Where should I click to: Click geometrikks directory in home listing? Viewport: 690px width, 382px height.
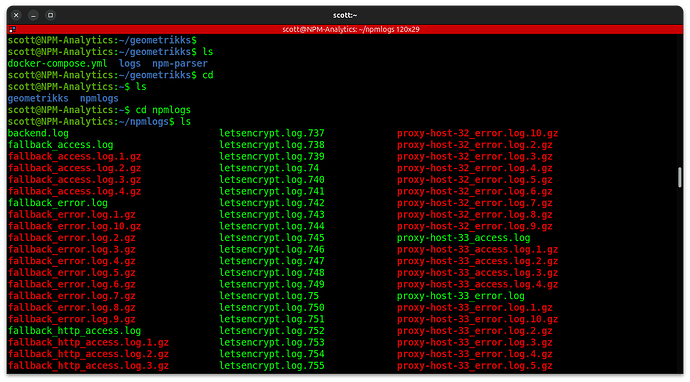click(38, 98)
